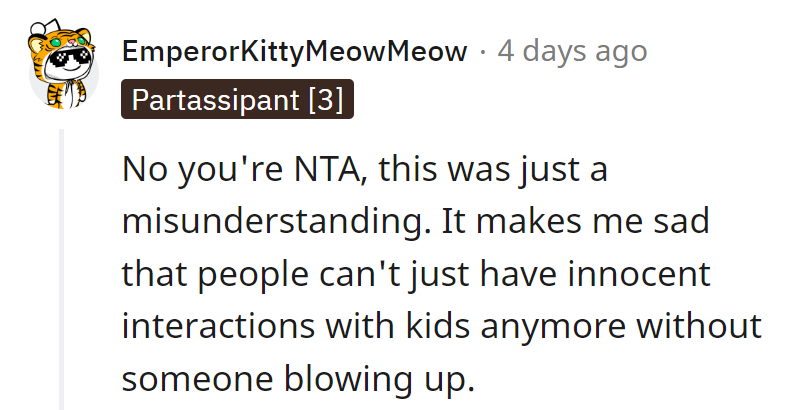Click EmperorKittyMeowMeow's tiger avatar
Screen dimensions: 807x410
point(63,69)
